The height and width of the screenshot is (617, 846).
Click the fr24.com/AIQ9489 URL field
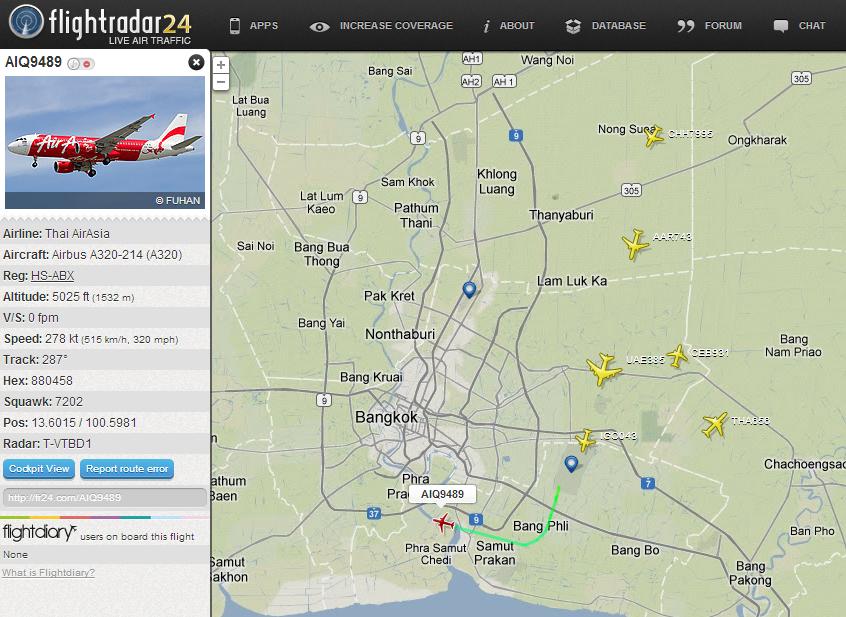(105, 497)
